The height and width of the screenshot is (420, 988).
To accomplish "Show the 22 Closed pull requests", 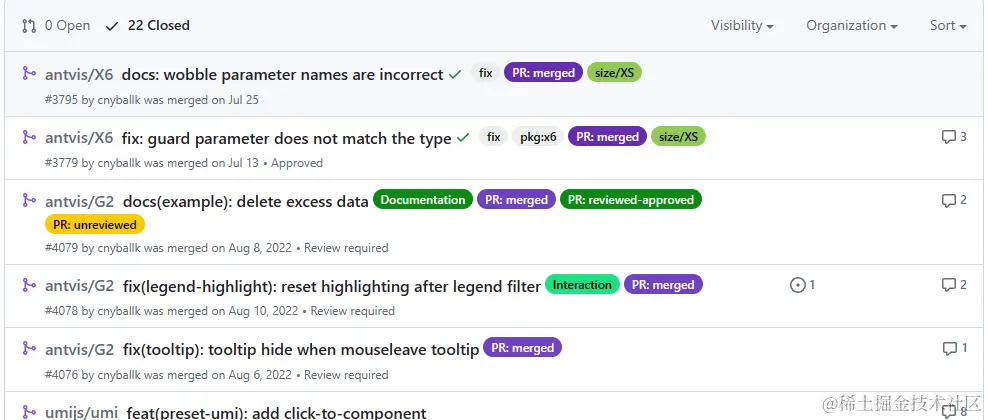I will point(159,26).
